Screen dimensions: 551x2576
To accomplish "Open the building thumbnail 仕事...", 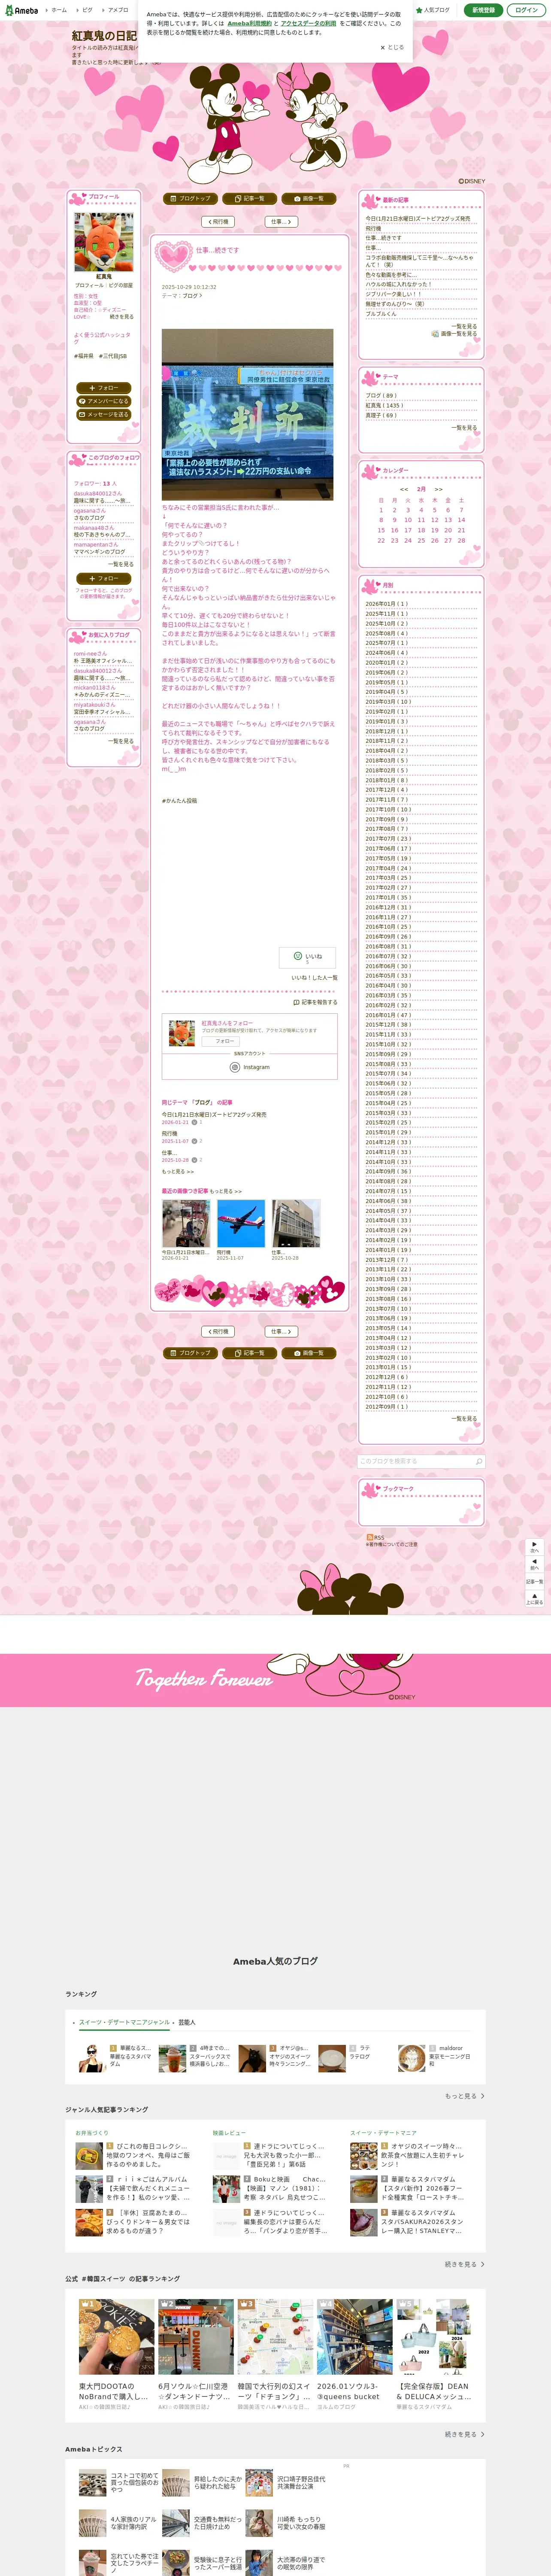I will click(x=296, y=1223).
